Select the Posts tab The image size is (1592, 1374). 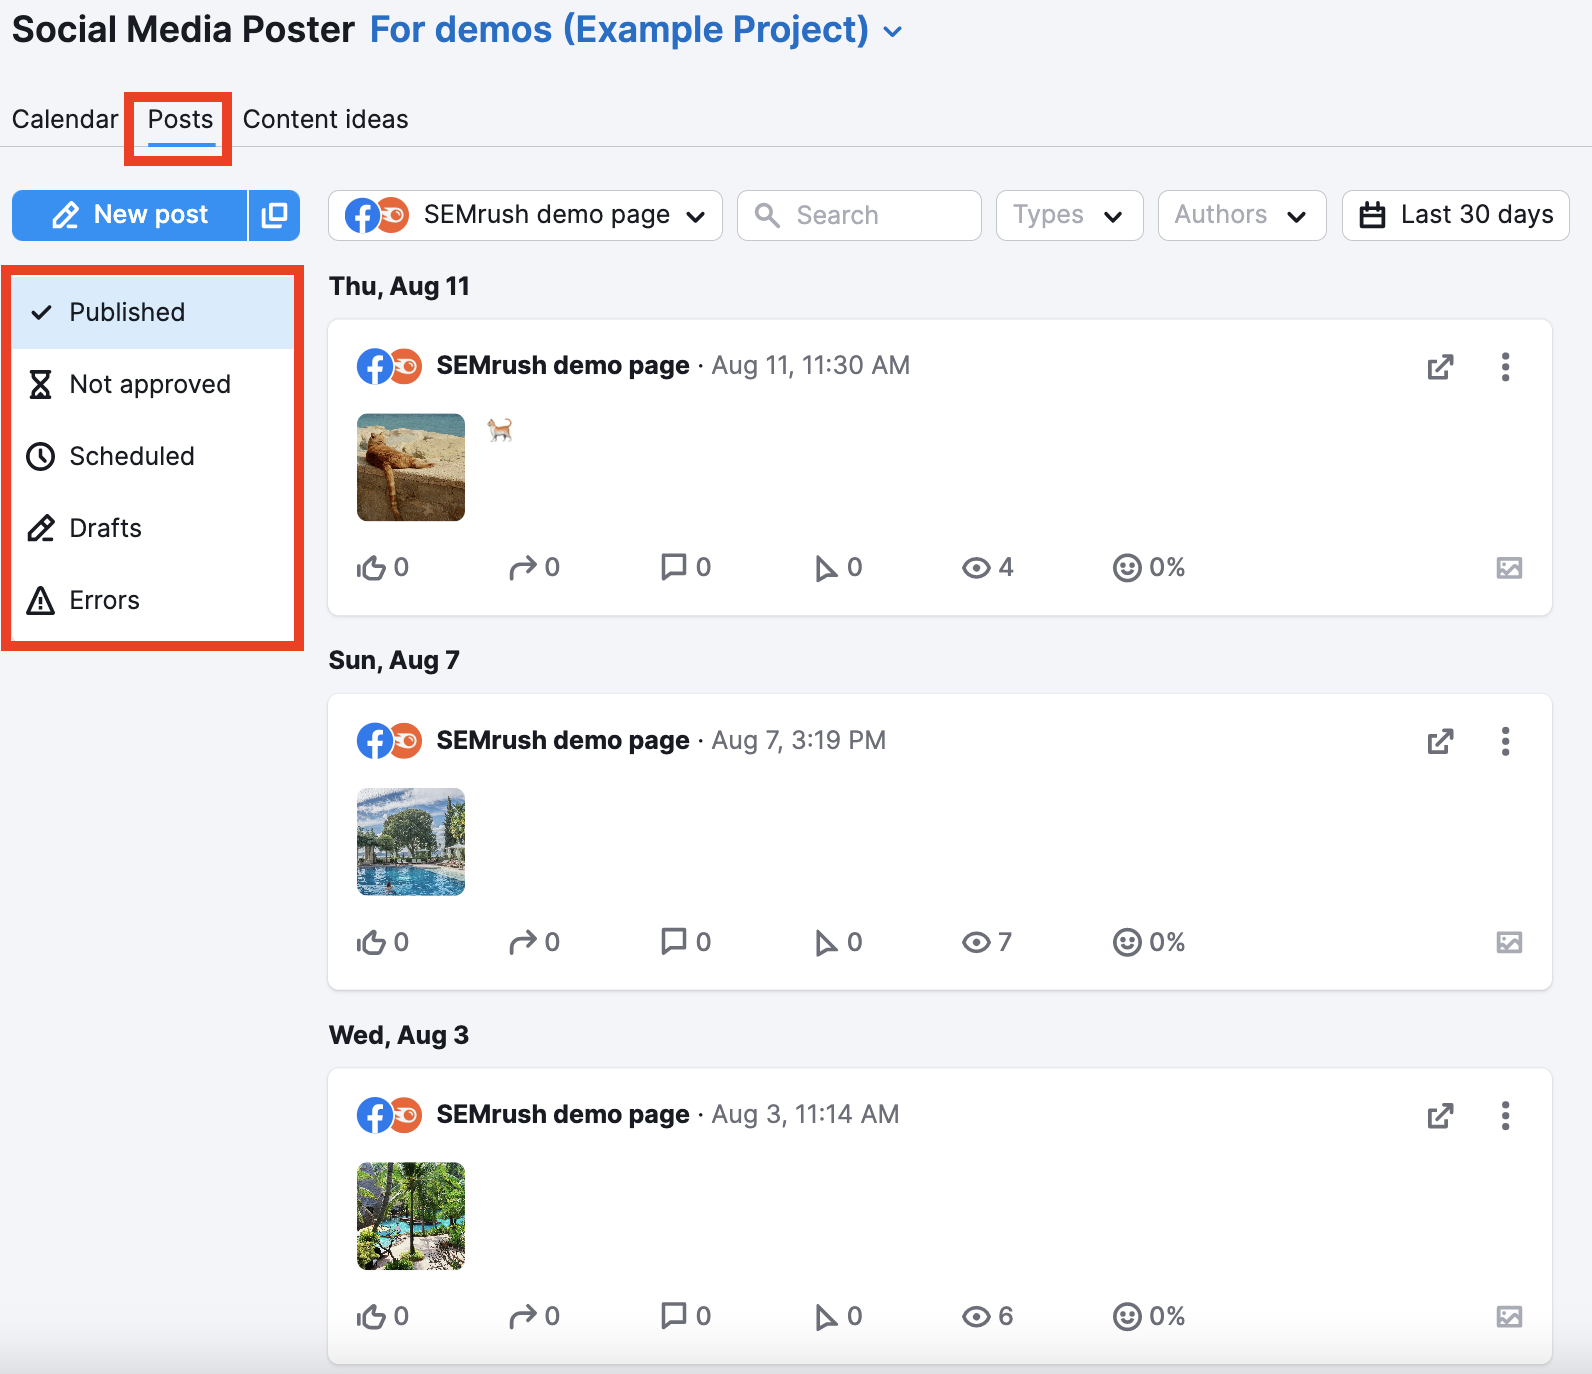[180, 119]
